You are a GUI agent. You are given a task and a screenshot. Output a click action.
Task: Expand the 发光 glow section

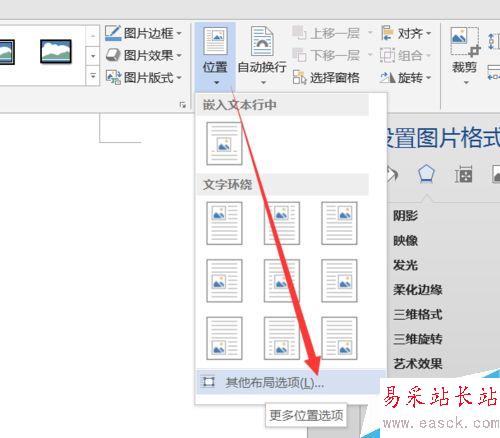tap(405, 265)
